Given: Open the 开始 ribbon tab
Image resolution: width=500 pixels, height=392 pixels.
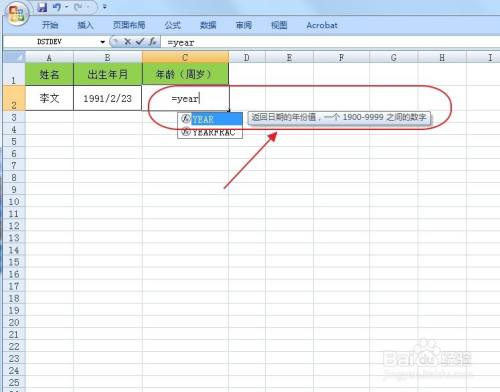Looking at the screenshot, I should click(50, 25).
